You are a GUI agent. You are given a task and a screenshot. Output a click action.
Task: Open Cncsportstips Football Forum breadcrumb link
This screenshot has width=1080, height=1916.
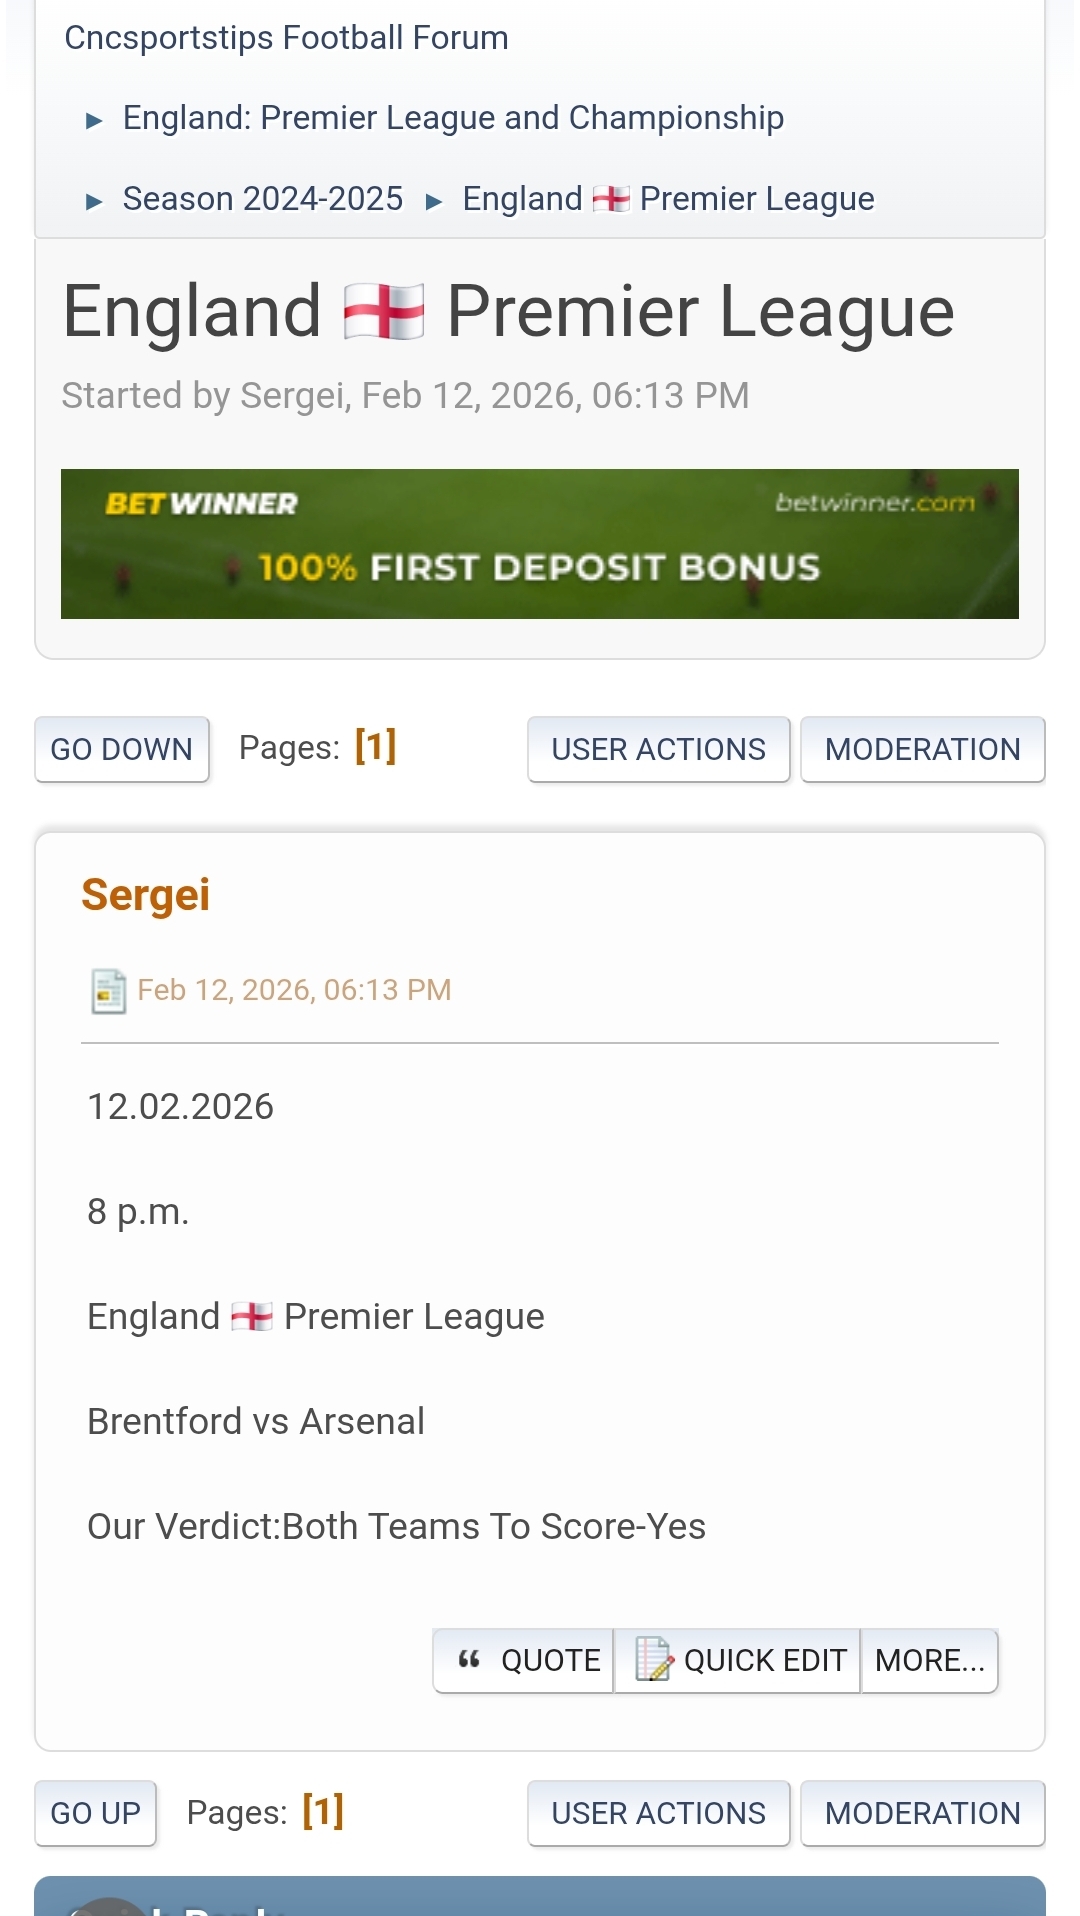[x=286, y=38]
